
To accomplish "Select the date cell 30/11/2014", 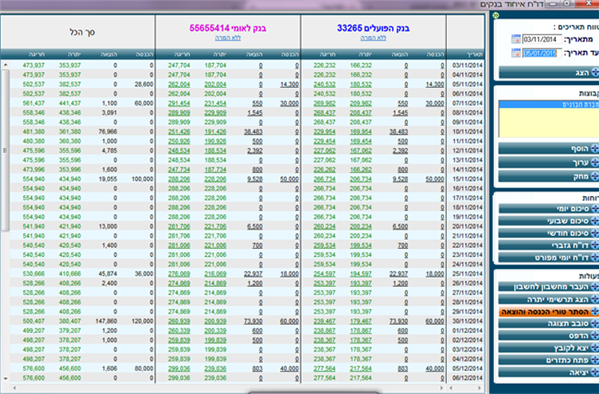I will 468,321.
